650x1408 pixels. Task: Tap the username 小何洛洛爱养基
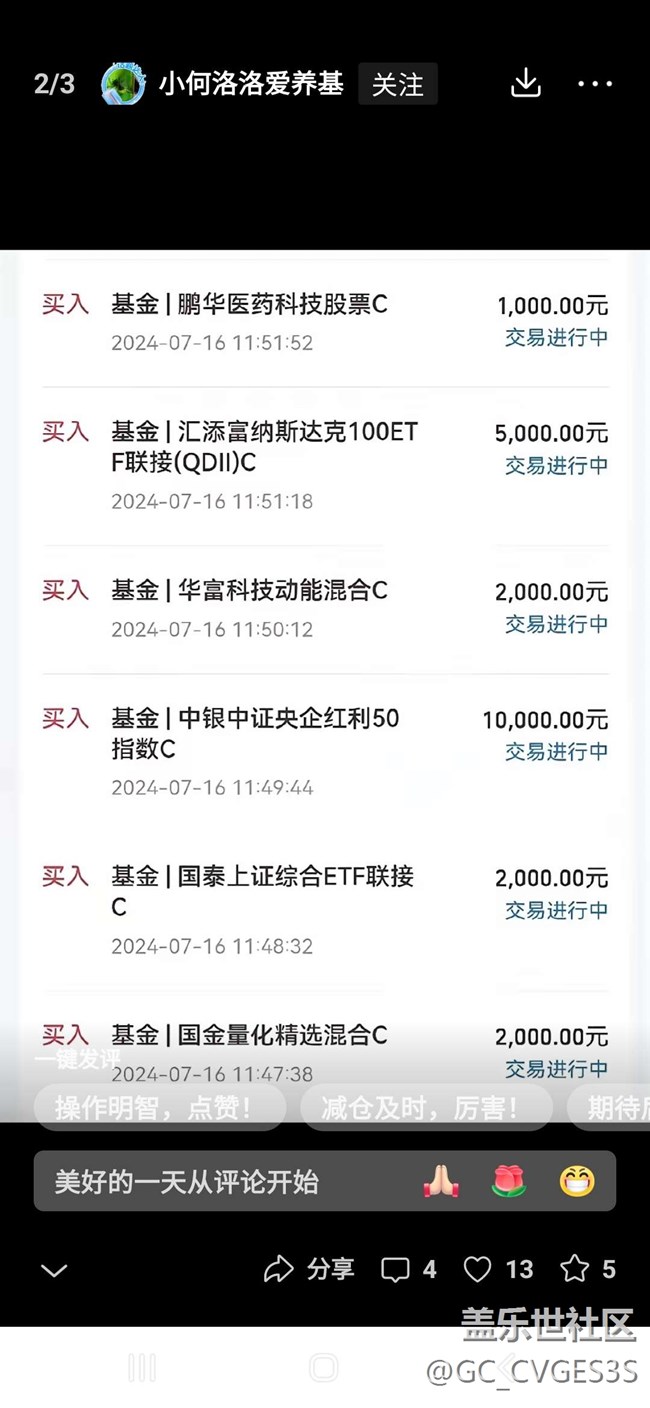pyautogui.click(x=251, y=84)
